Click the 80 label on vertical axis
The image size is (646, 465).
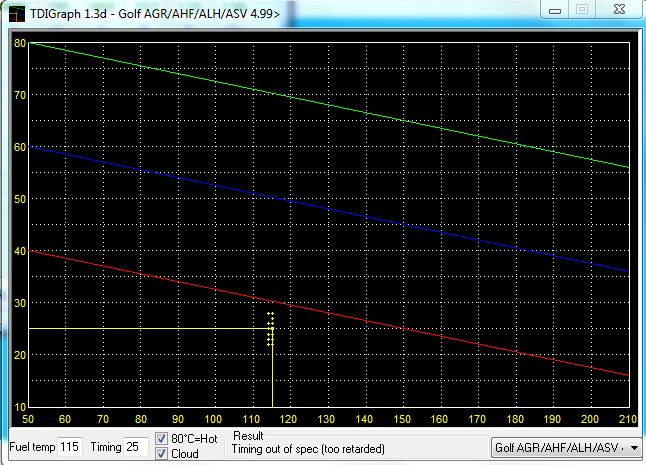click(x=20, y=43)
